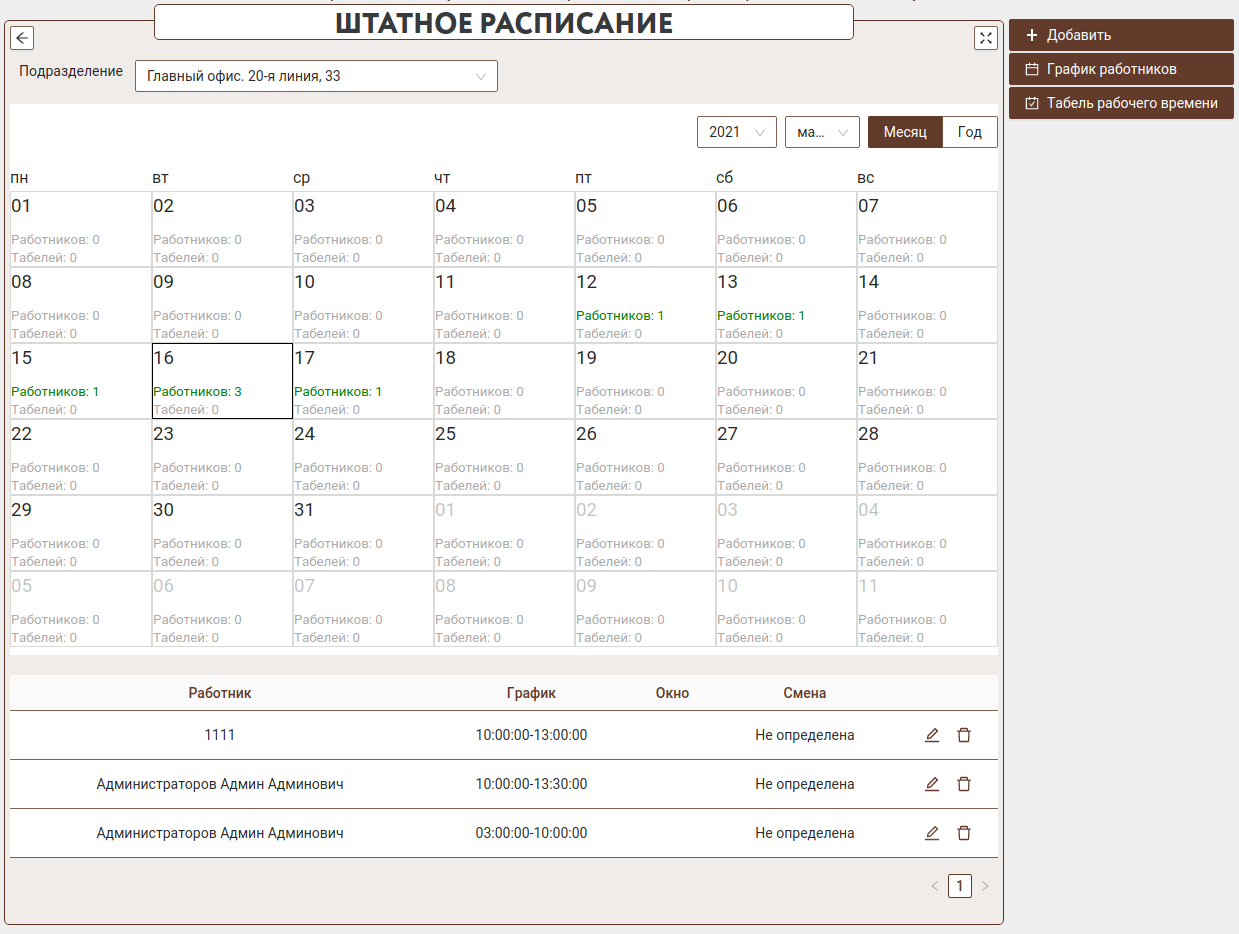The image size is (1239, 934).
Task: Click the Добавить button
Action: tap(1120, 35)
